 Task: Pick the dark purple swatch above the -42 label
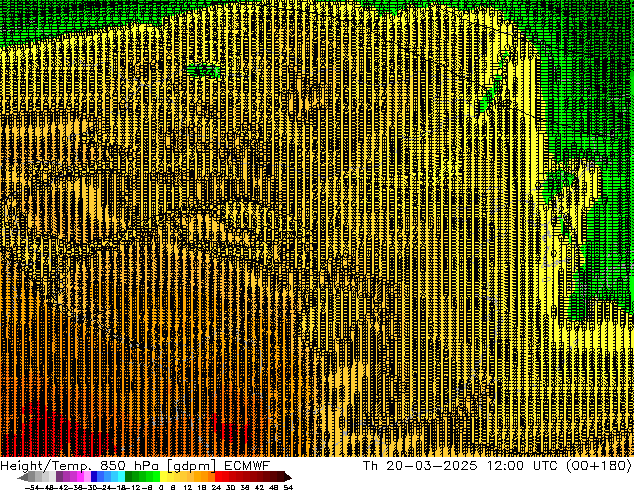coord(59,477)
